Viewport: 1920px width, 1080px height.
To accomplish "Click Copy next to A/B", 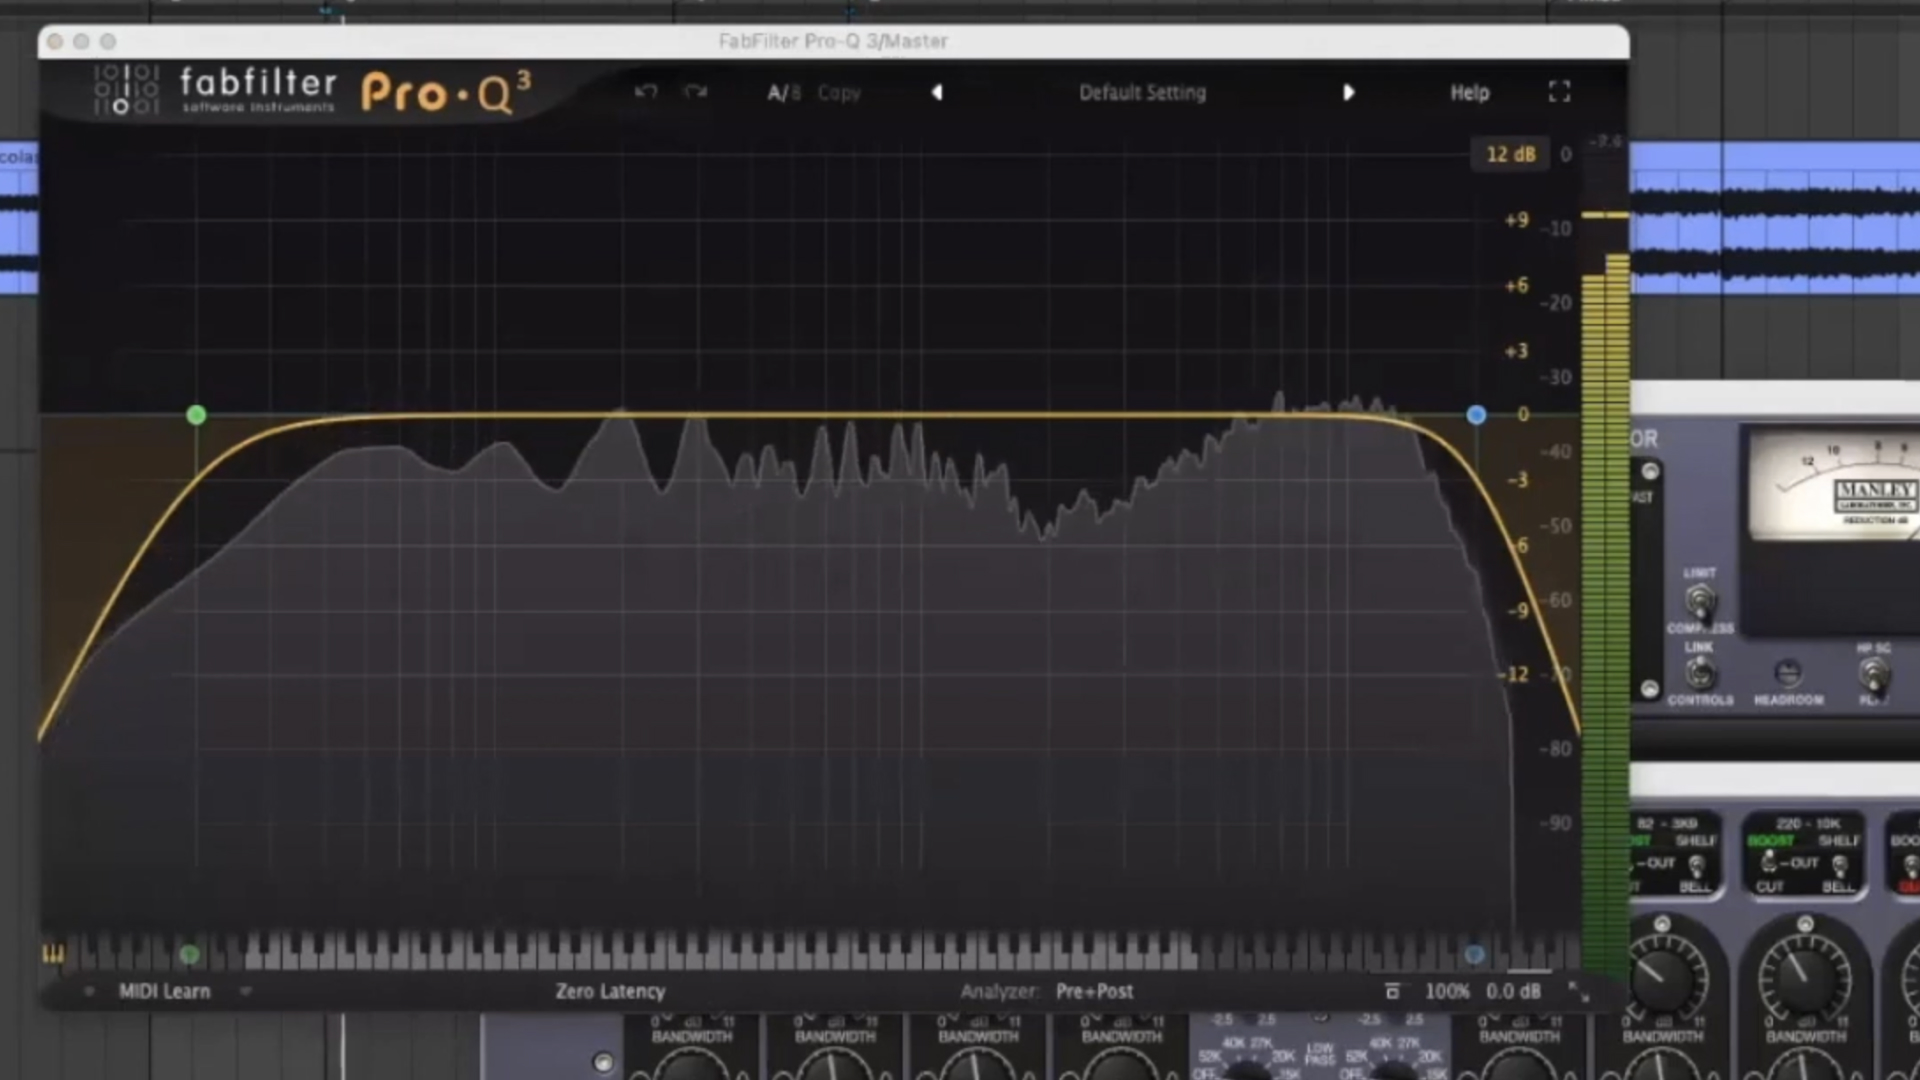I will 838,93.
